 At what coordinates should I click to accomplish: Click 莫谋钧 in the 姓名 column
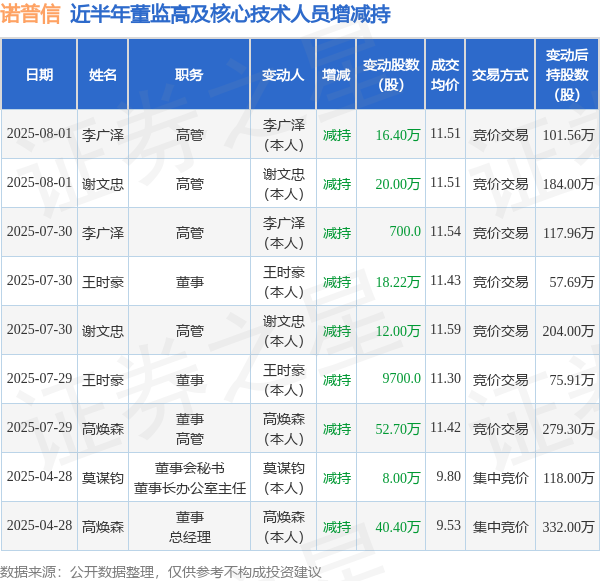point(103,478)
